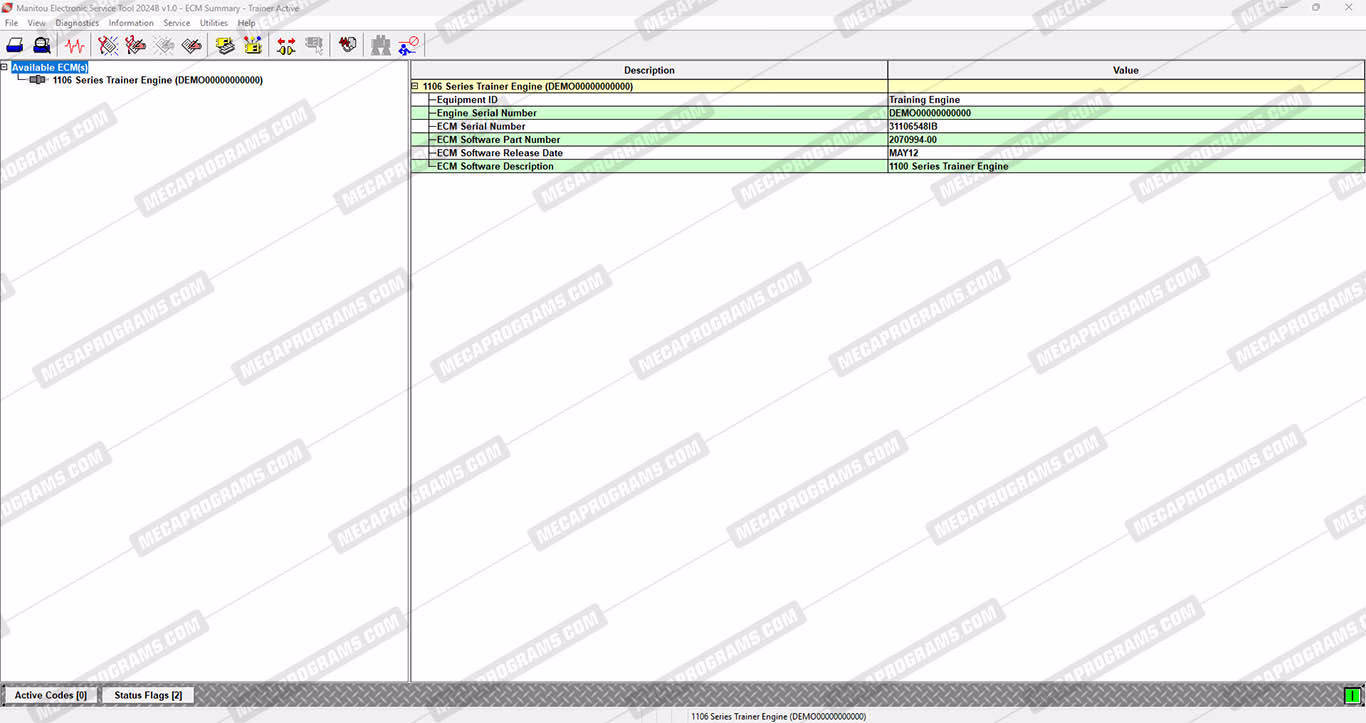Open the Service menu
The image size is (1366, 723).
click(x=177, y=23)
